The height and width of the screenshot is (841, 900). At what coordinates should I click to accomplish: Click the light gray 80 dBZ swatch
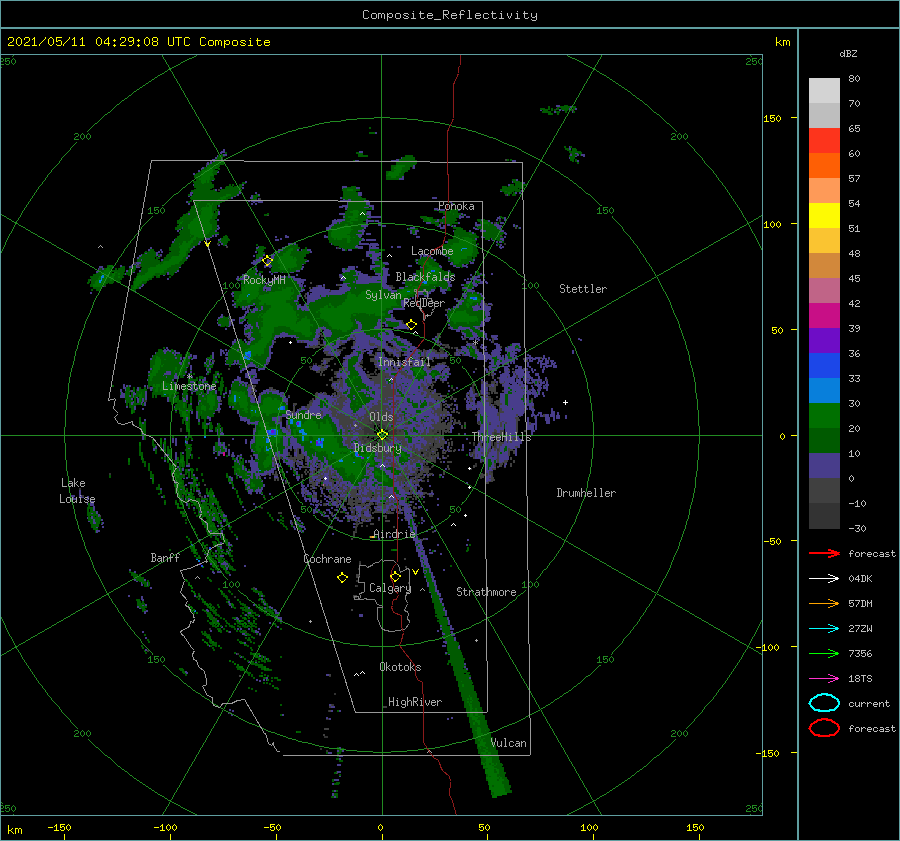point(824,91)
